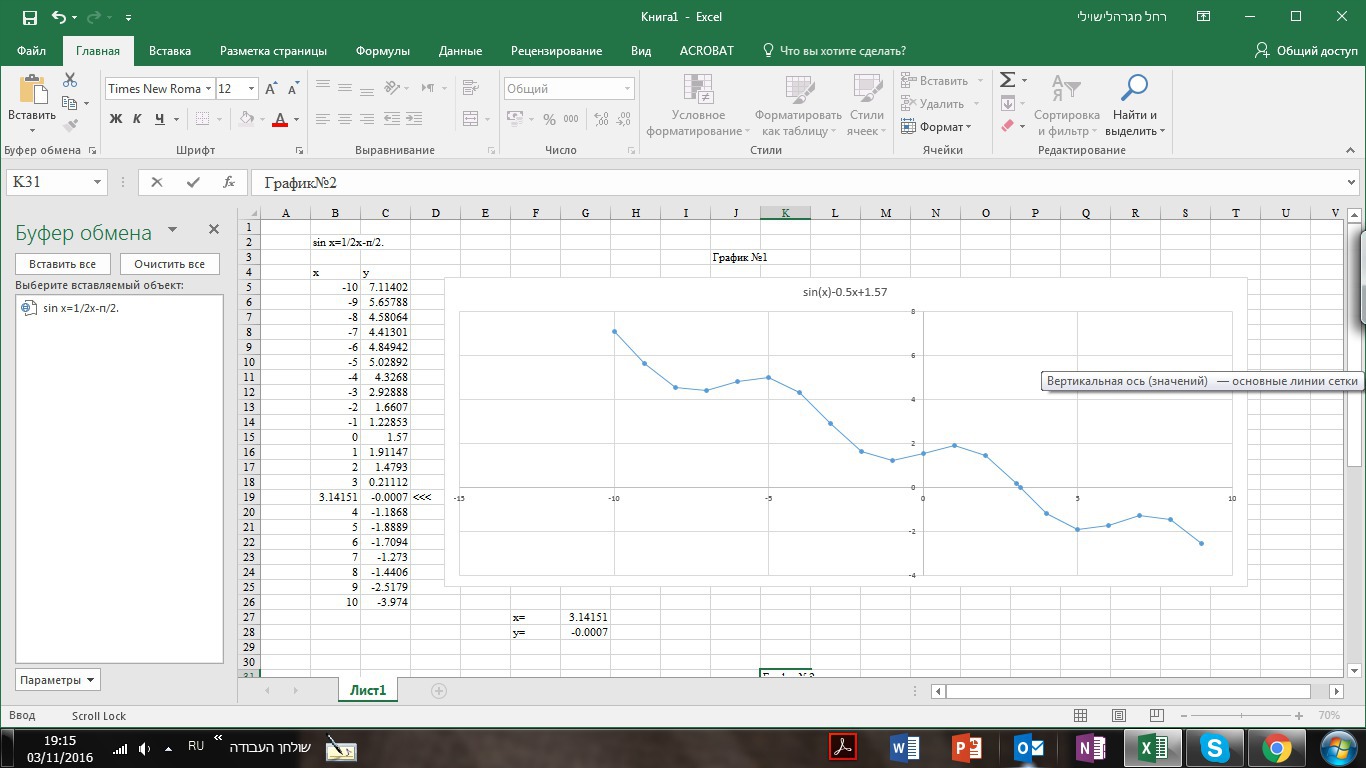Switch to the Формулы ribbon tab
This screenshot has width=1366, height=768.
(x=382, y=51)
